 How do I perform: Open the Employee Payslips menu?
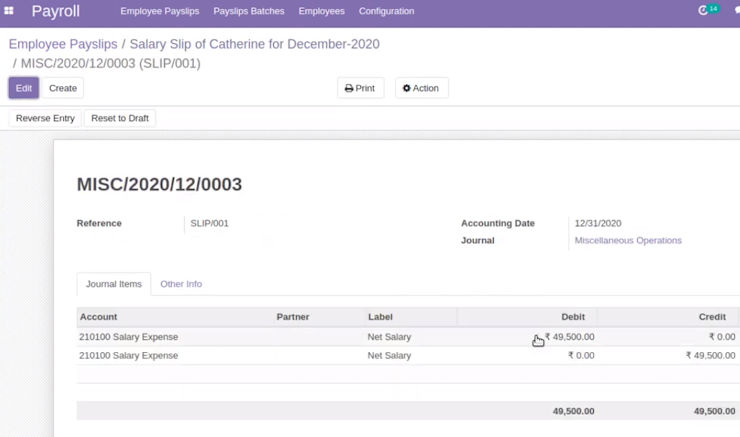[x=160, y=11]
